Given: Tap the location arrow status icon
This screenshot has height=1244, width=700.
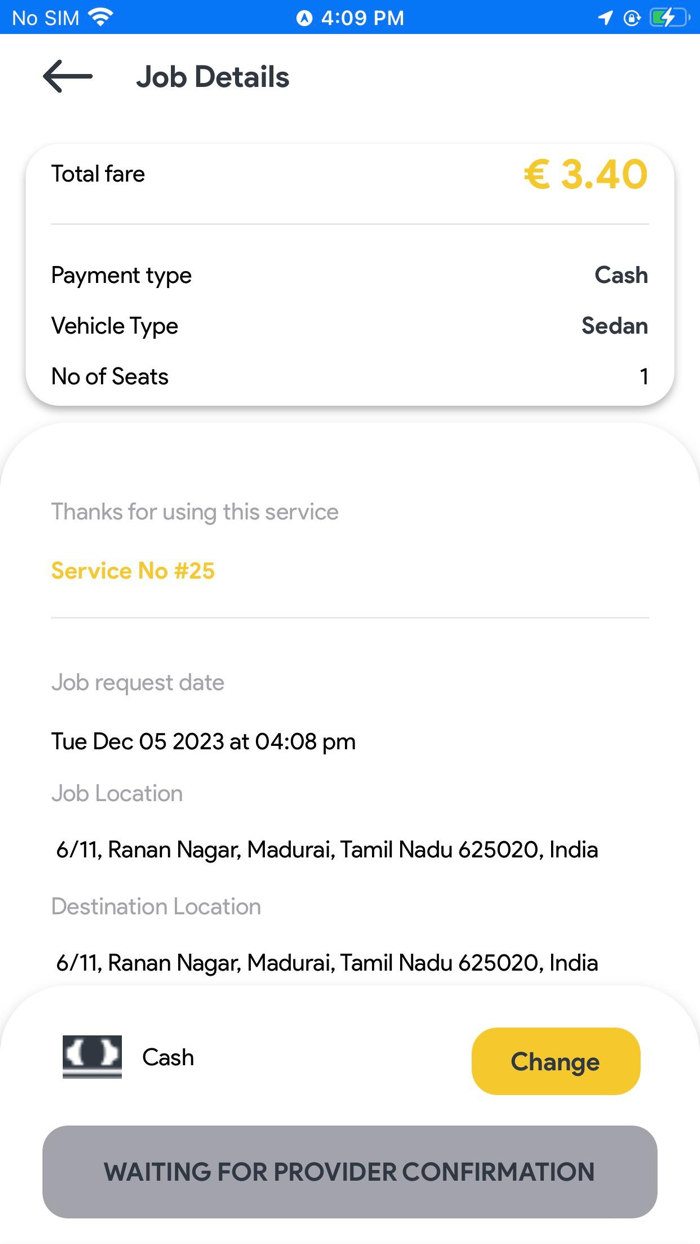Looking at the screenshot, I should coord(604,16).
